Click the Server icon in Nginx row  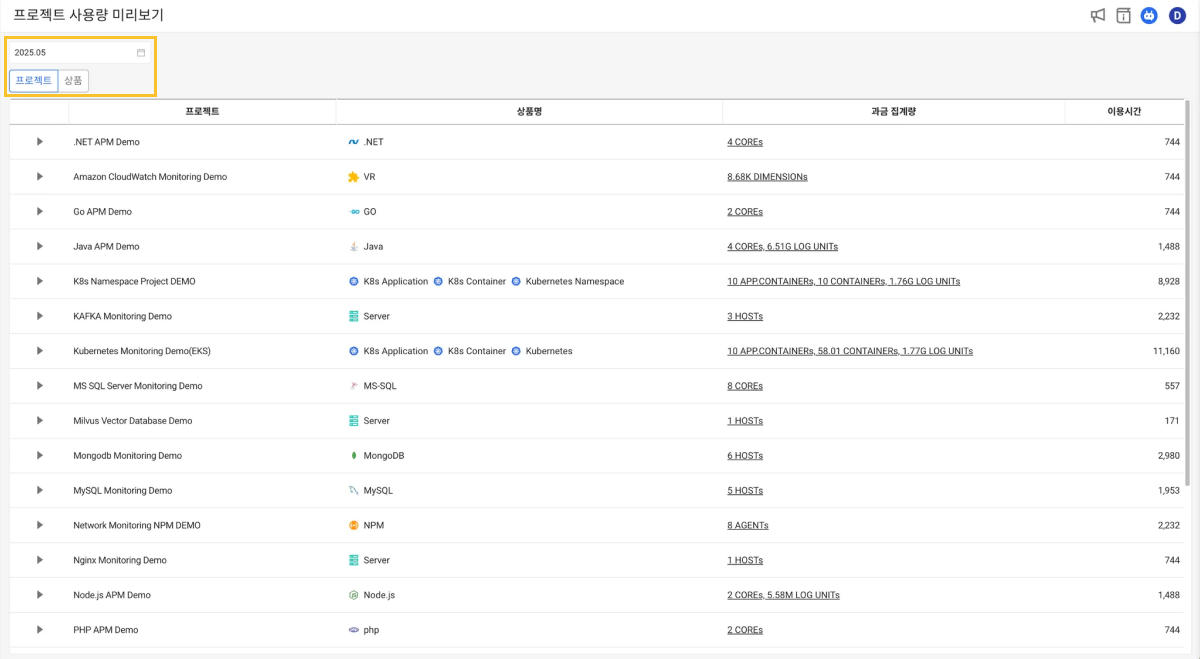pos(353,560)
